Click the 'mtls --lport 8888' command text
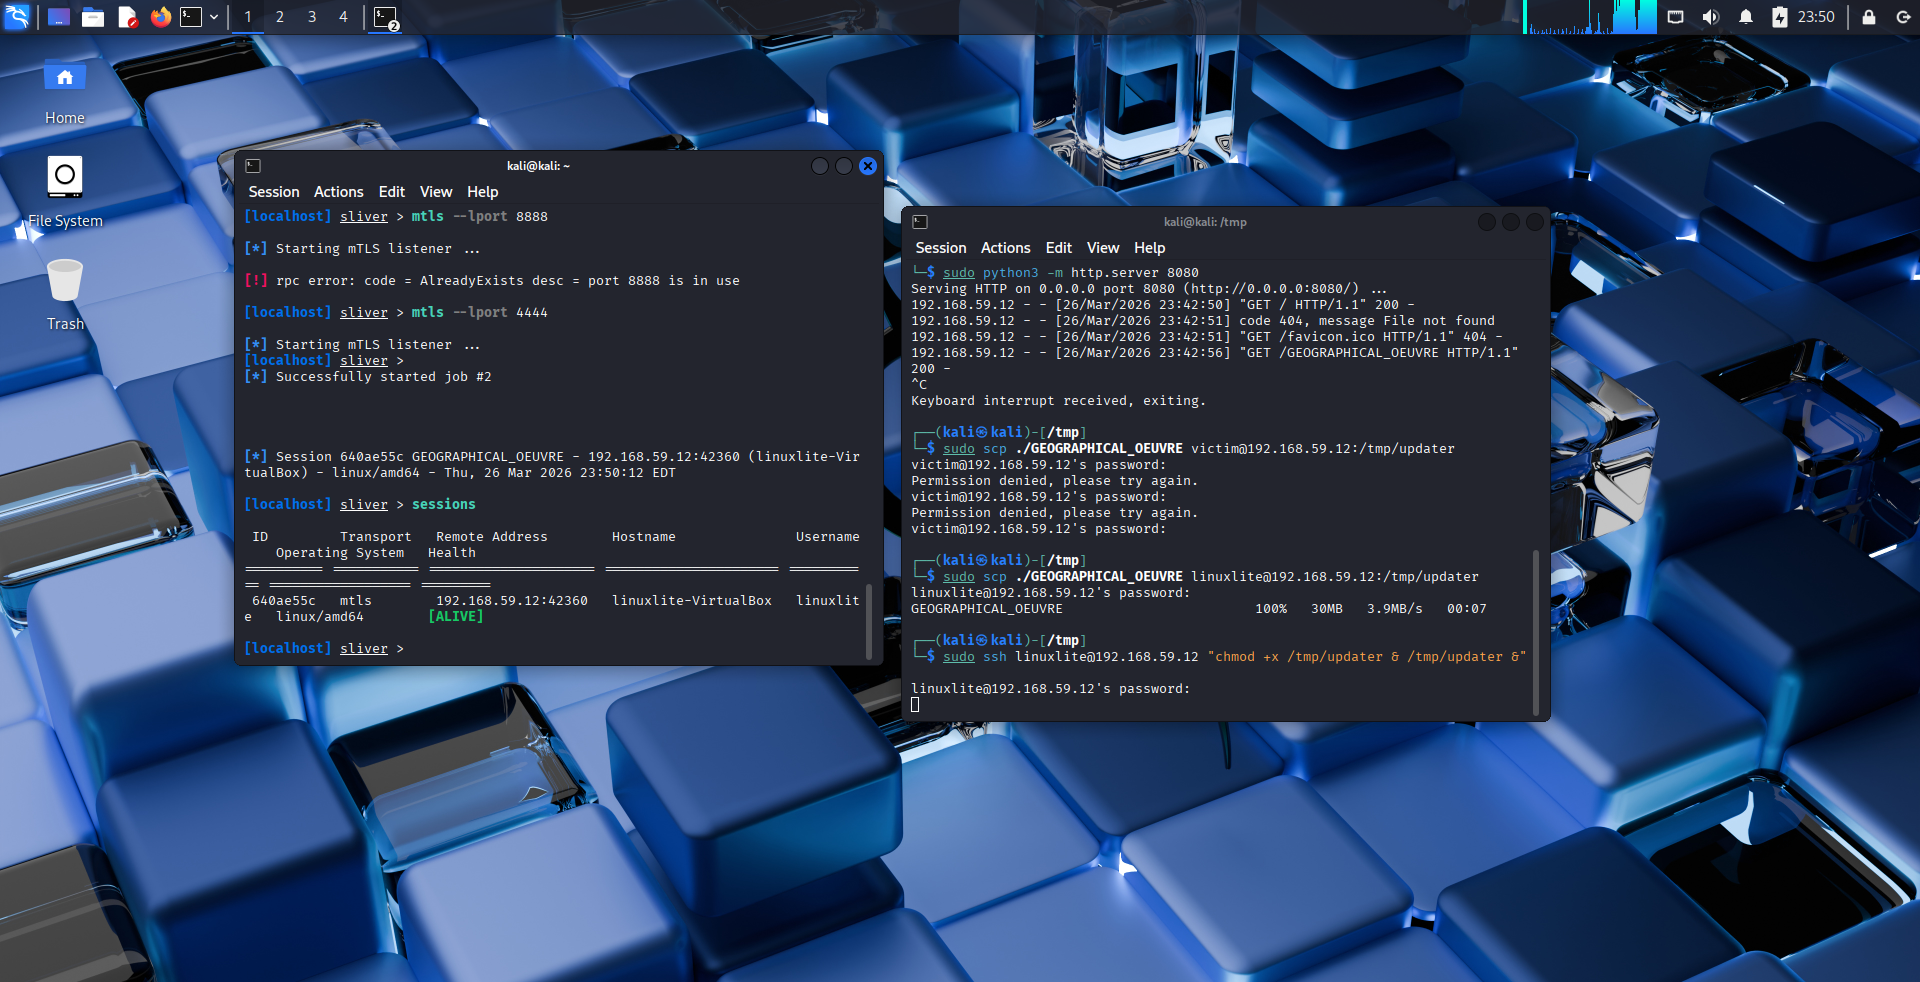Screen dimensions: 1920x982 click(x=480, y=216)
